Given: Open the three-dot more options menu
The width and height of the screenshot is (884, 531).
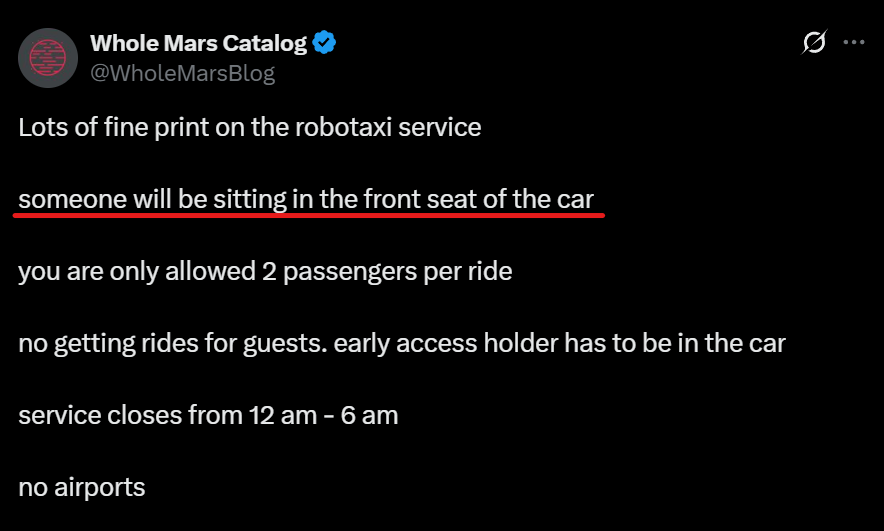Looking at the screenshot, I should point(854,42).
